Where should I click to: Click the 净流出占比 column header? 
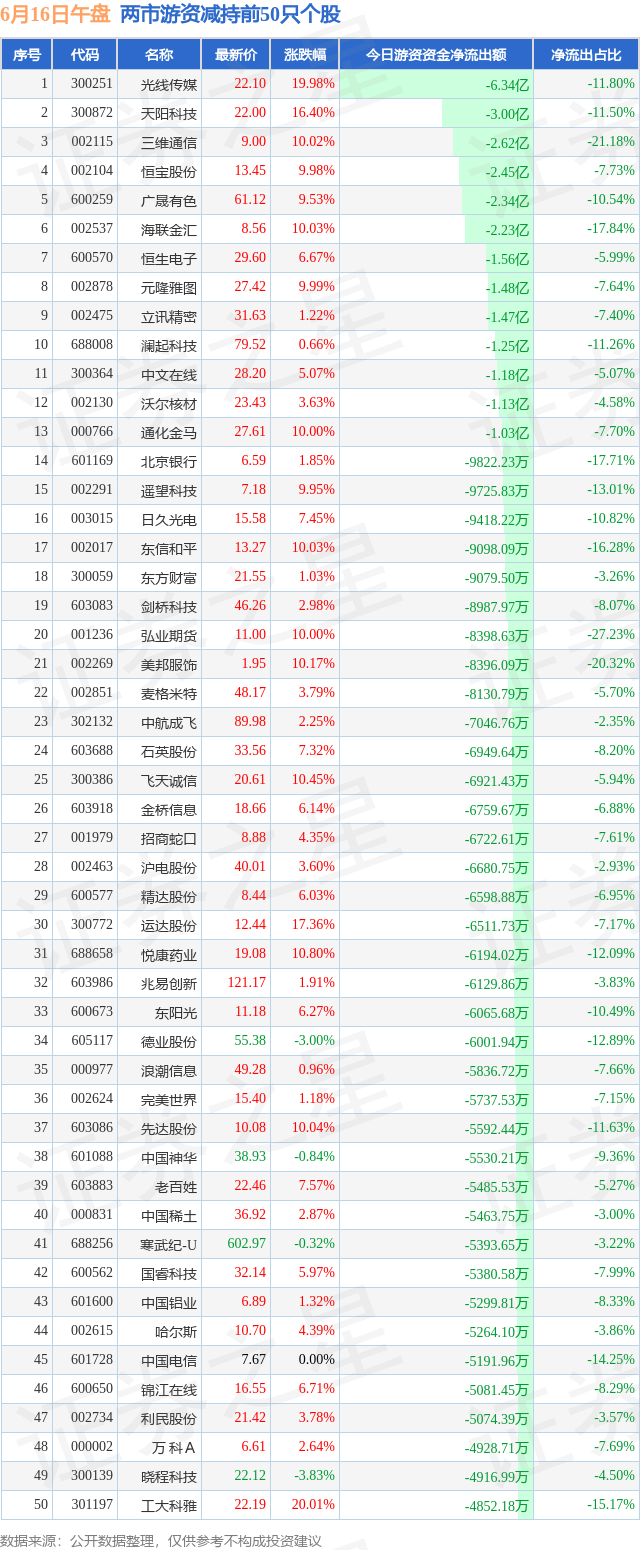coord(587,55)
